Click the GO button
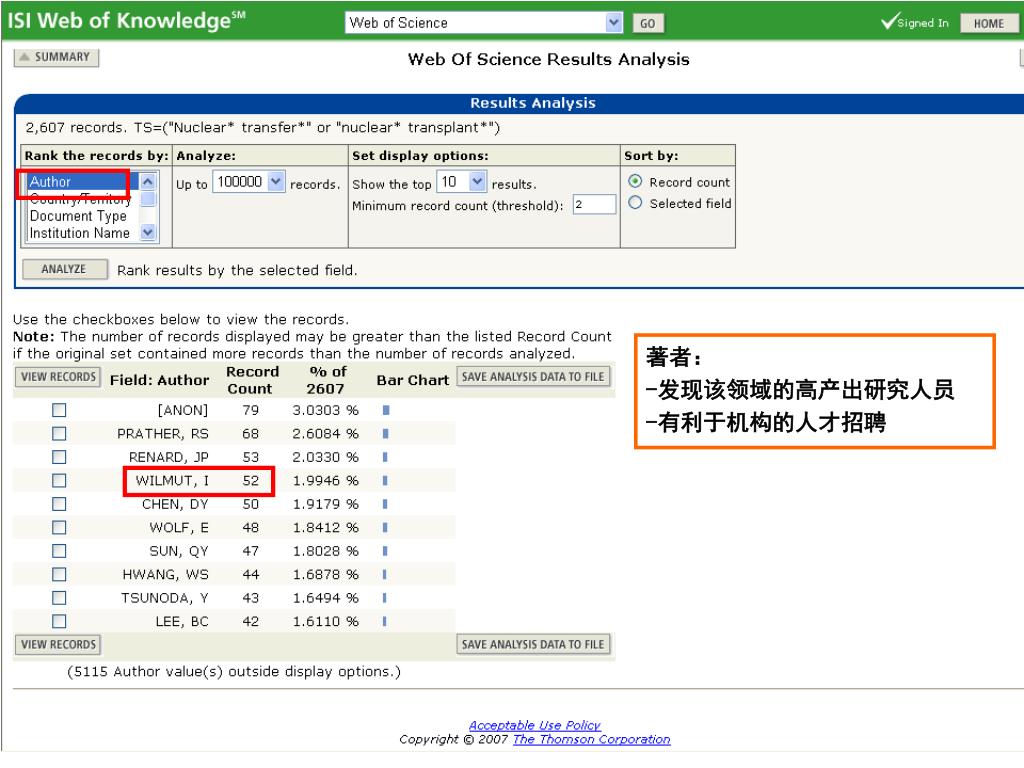Screen dimensions: 1024x768 coord(648,24)
